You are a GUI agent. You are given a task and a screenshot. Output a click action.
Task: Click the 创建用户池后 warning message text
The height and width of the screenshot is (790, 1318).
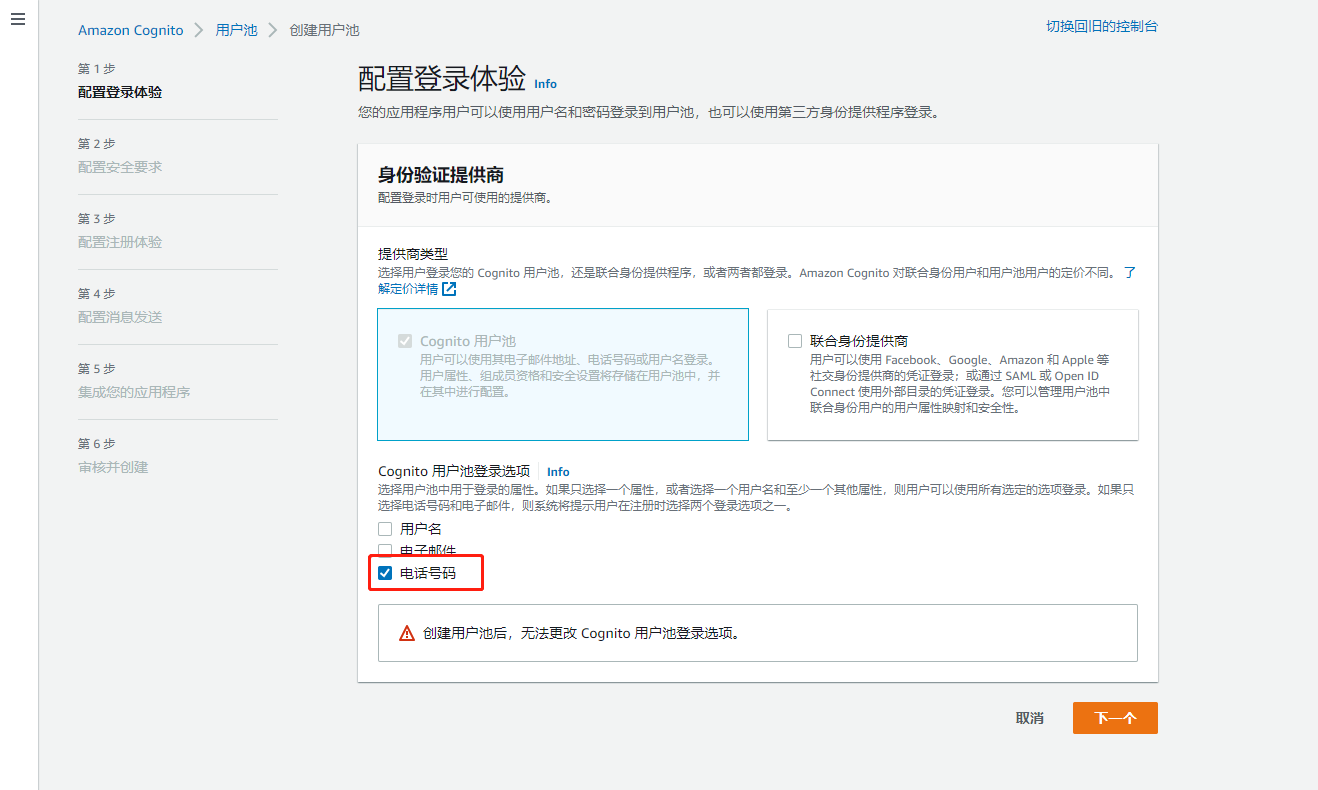pyautogui.click(x=581, y=633)
